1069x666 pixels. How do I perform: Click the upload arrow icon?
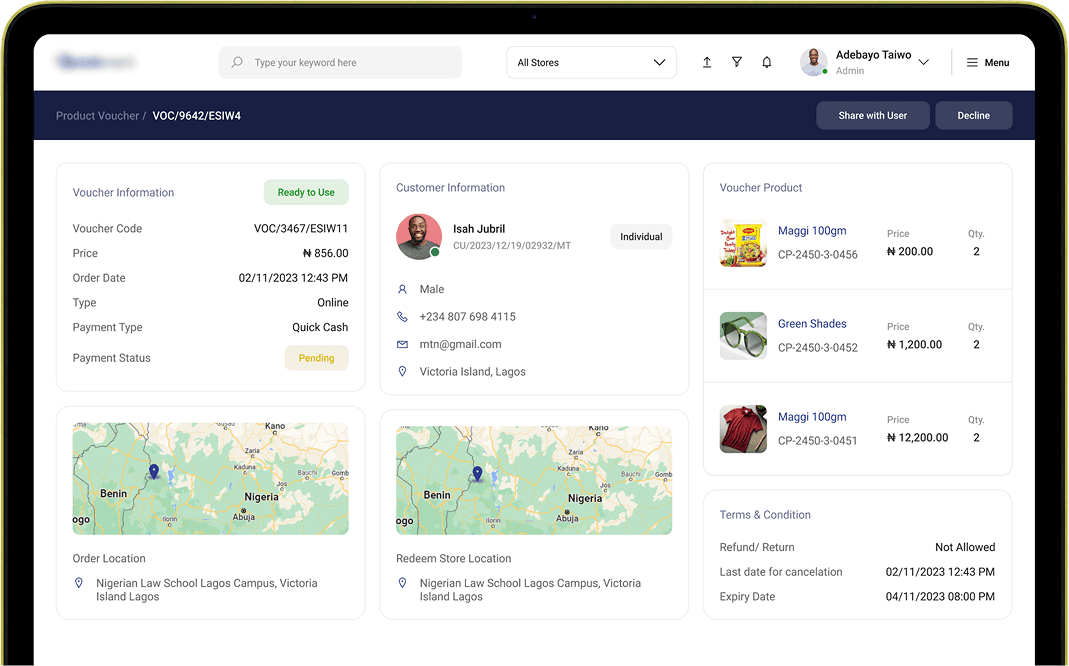coord(707,62)
